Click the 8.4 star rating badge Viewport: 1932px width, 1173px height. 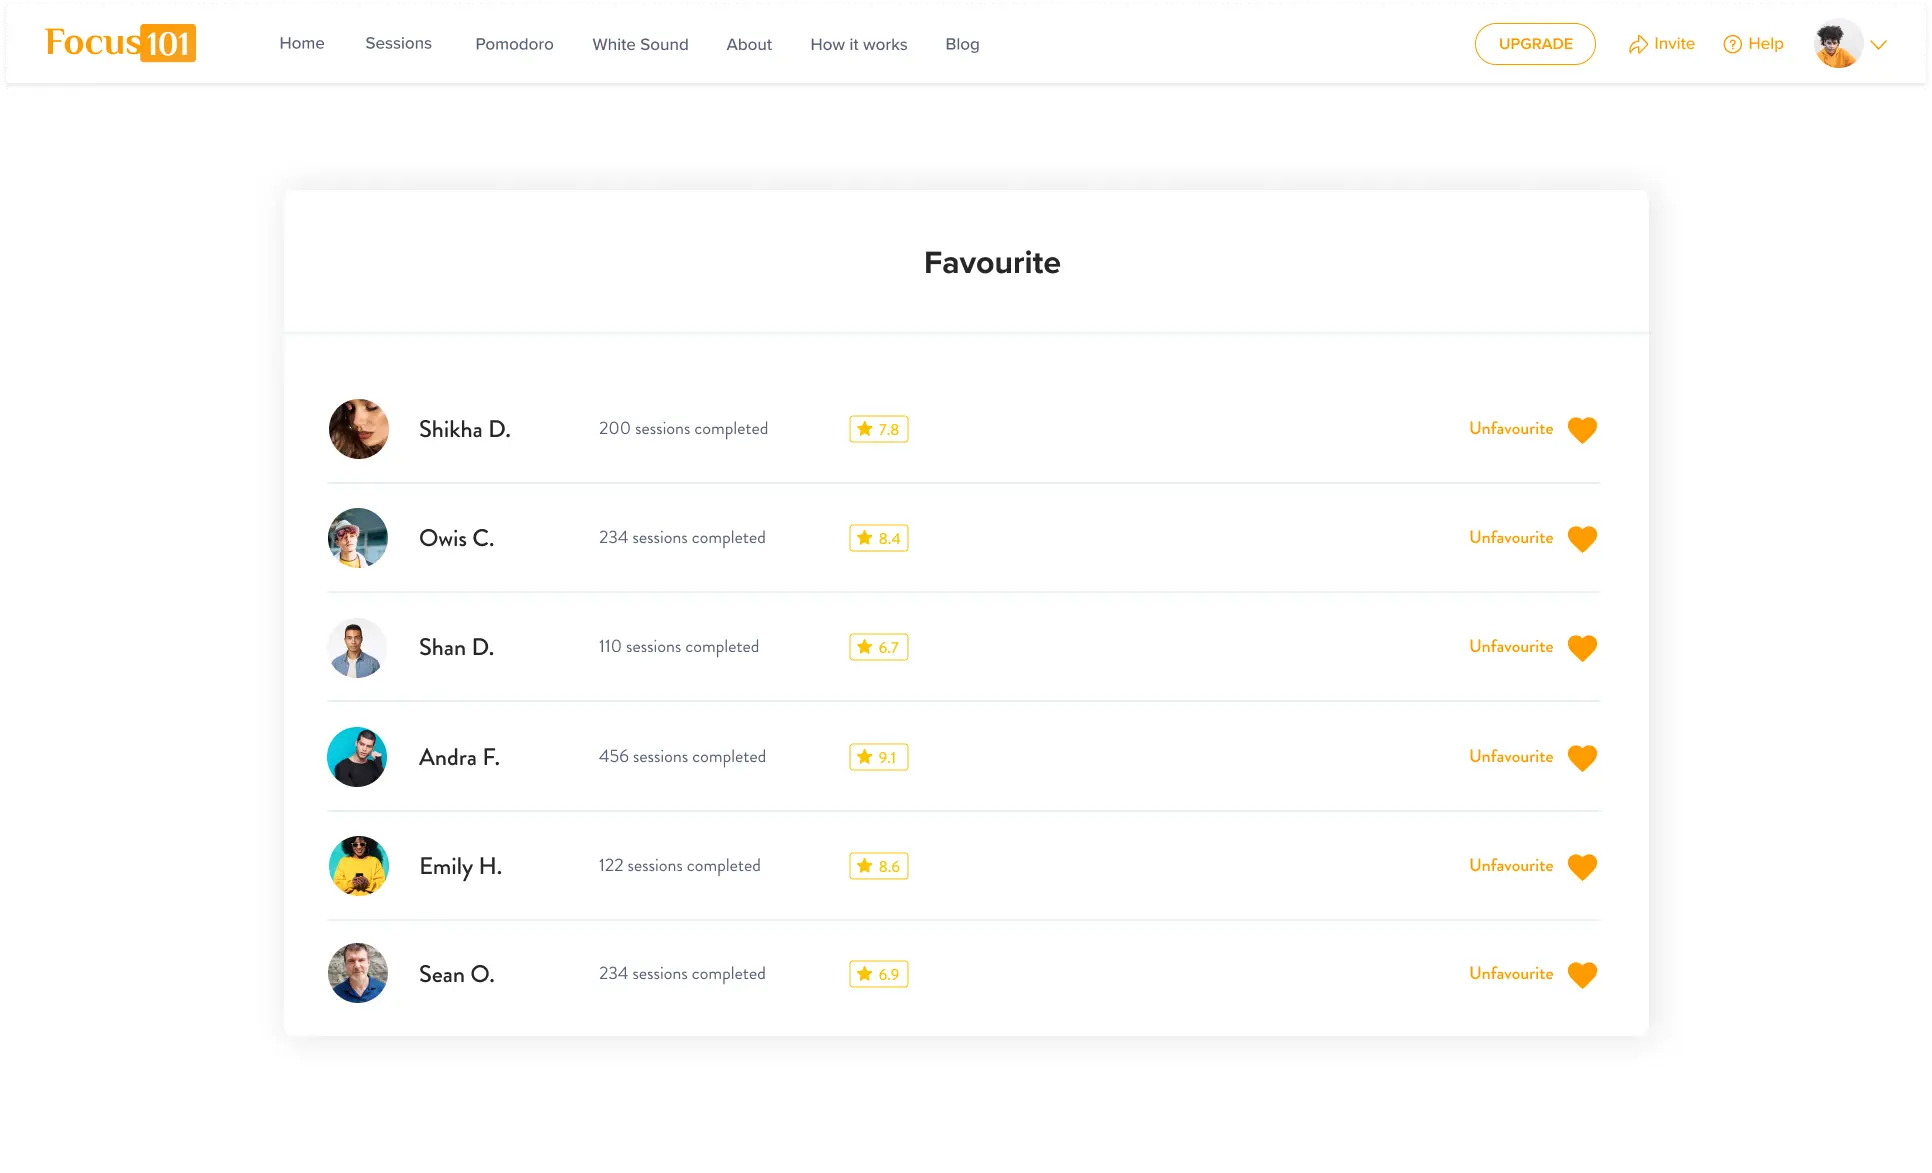coord(878,538)
